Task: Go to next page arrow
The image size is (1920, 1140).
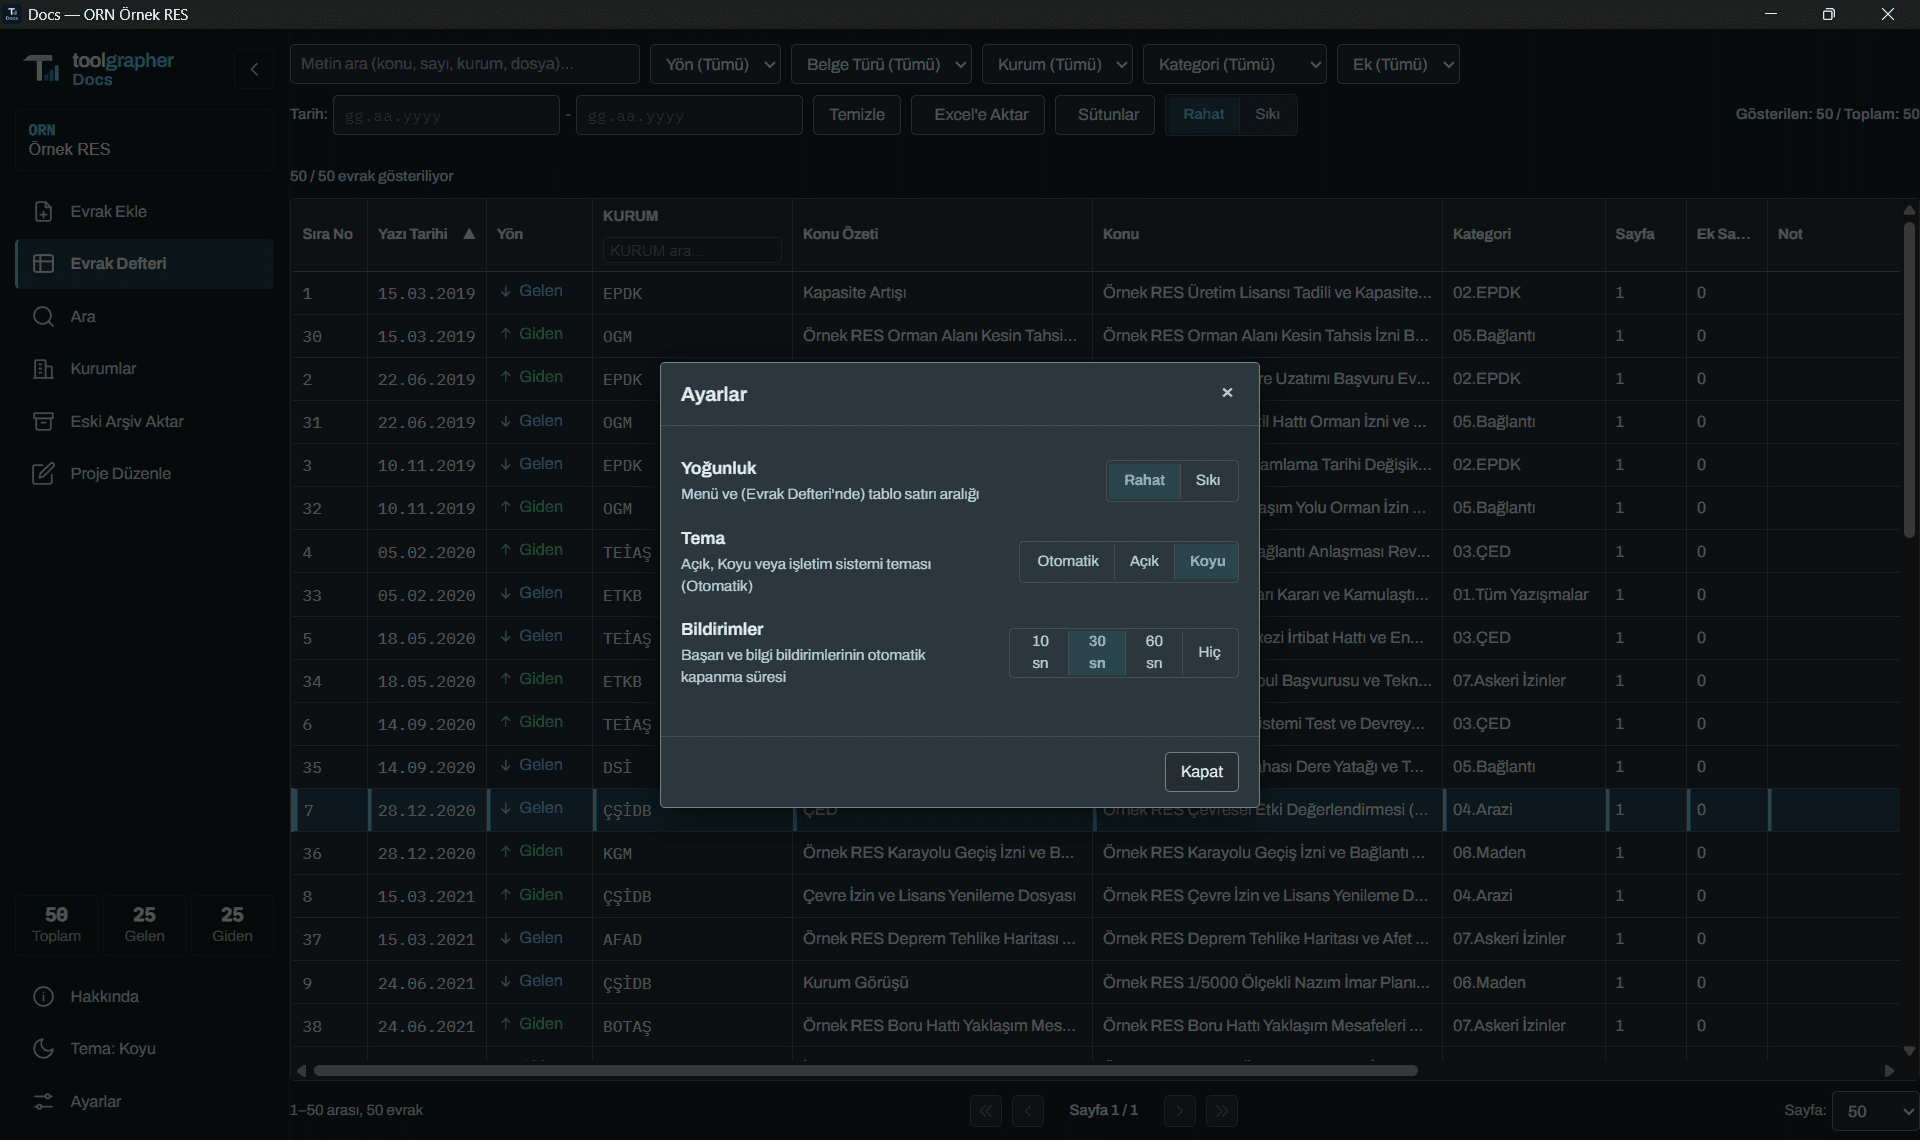Action: tap(1180, 1110)
